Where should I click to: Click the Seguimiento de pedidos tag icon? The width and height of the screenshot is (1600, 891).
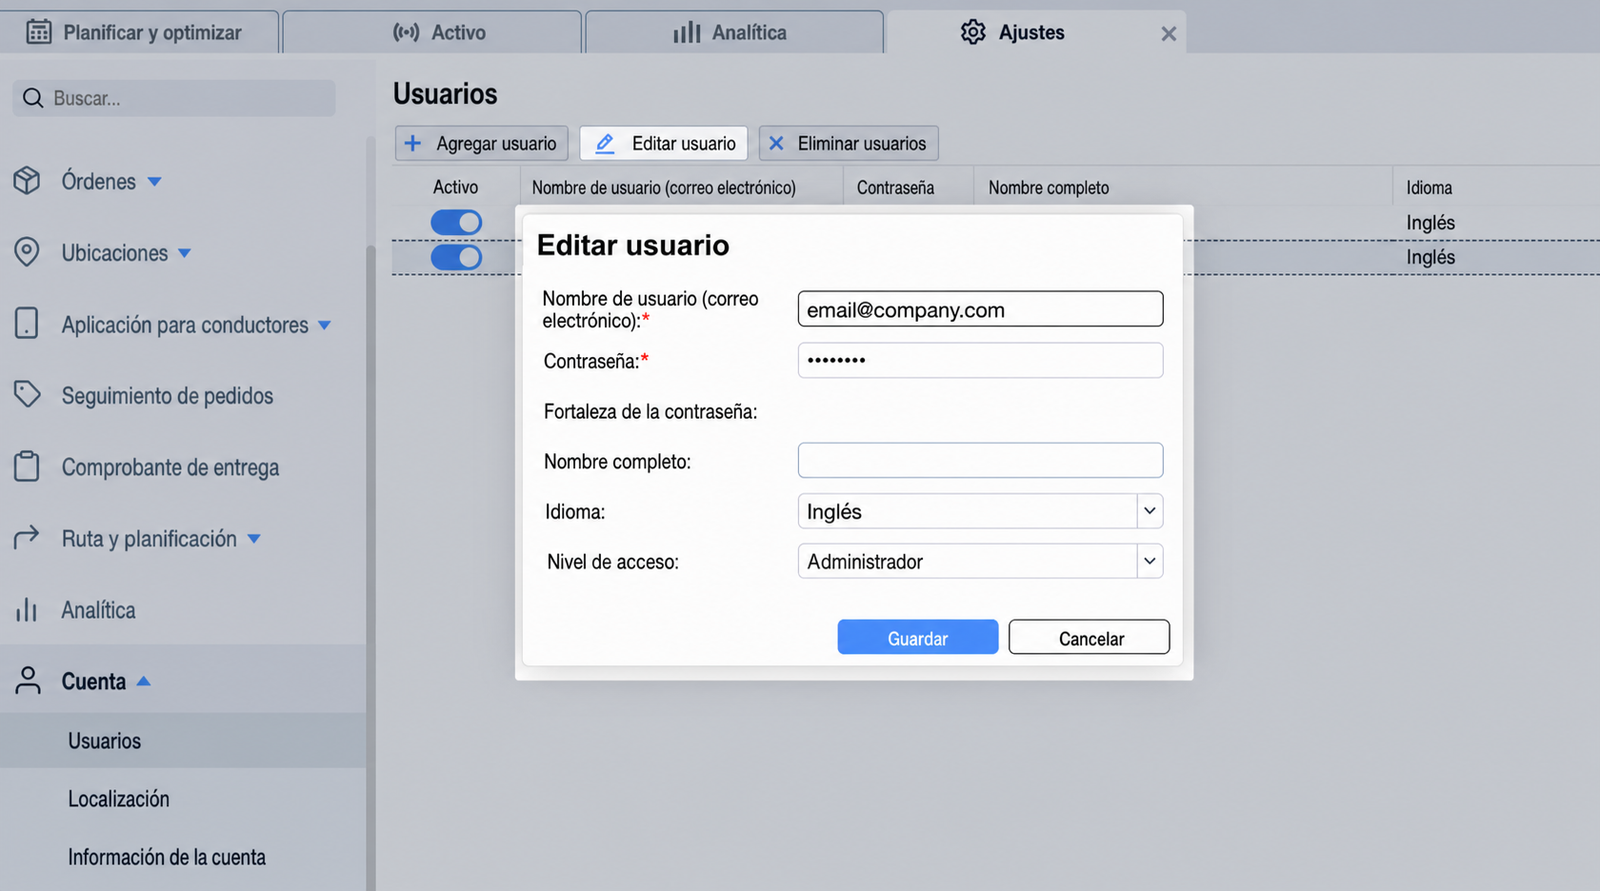(27, 395)
